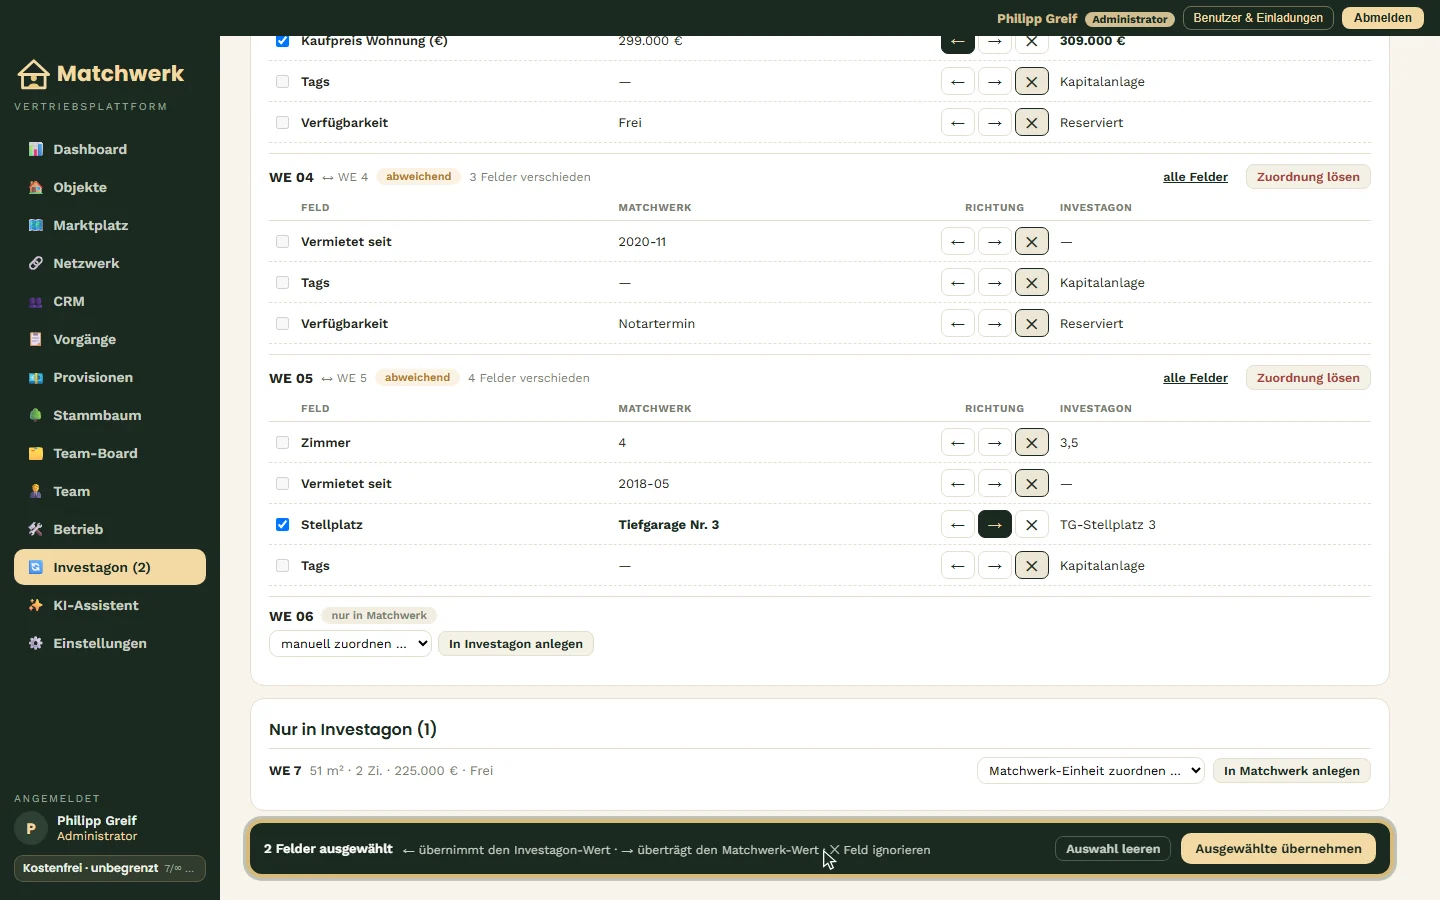Set right arrow for WE 04 Vermietet seit
This screenshot has width=1440, height=900.
[x=995, y=242]
